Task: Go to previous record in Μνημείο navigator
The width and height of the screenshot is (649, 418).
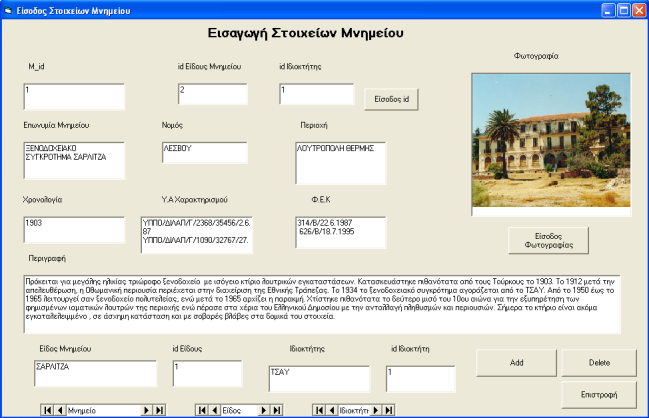Action: point(60,410)
